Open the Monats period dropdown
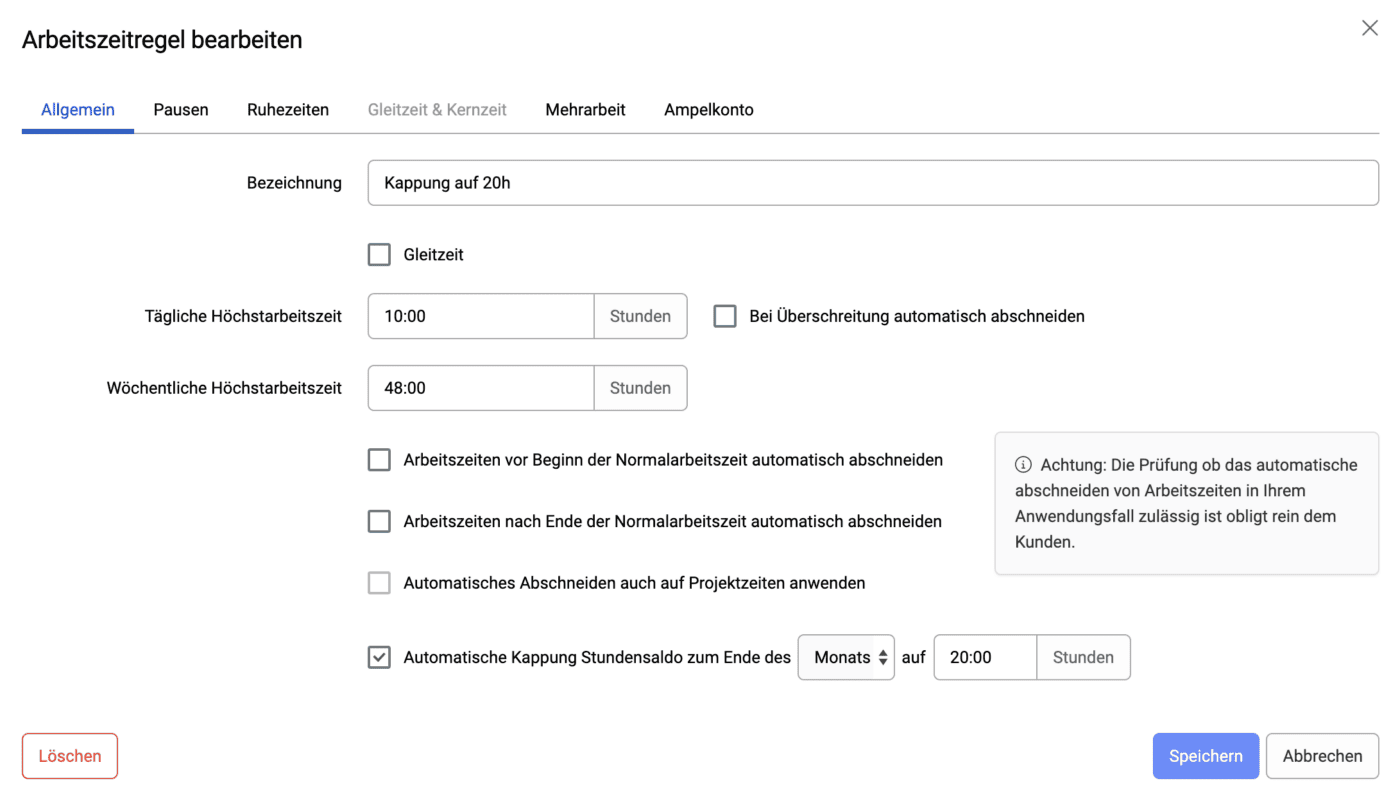This screenshot has height=799, width=1400. (x=846, y=657)
